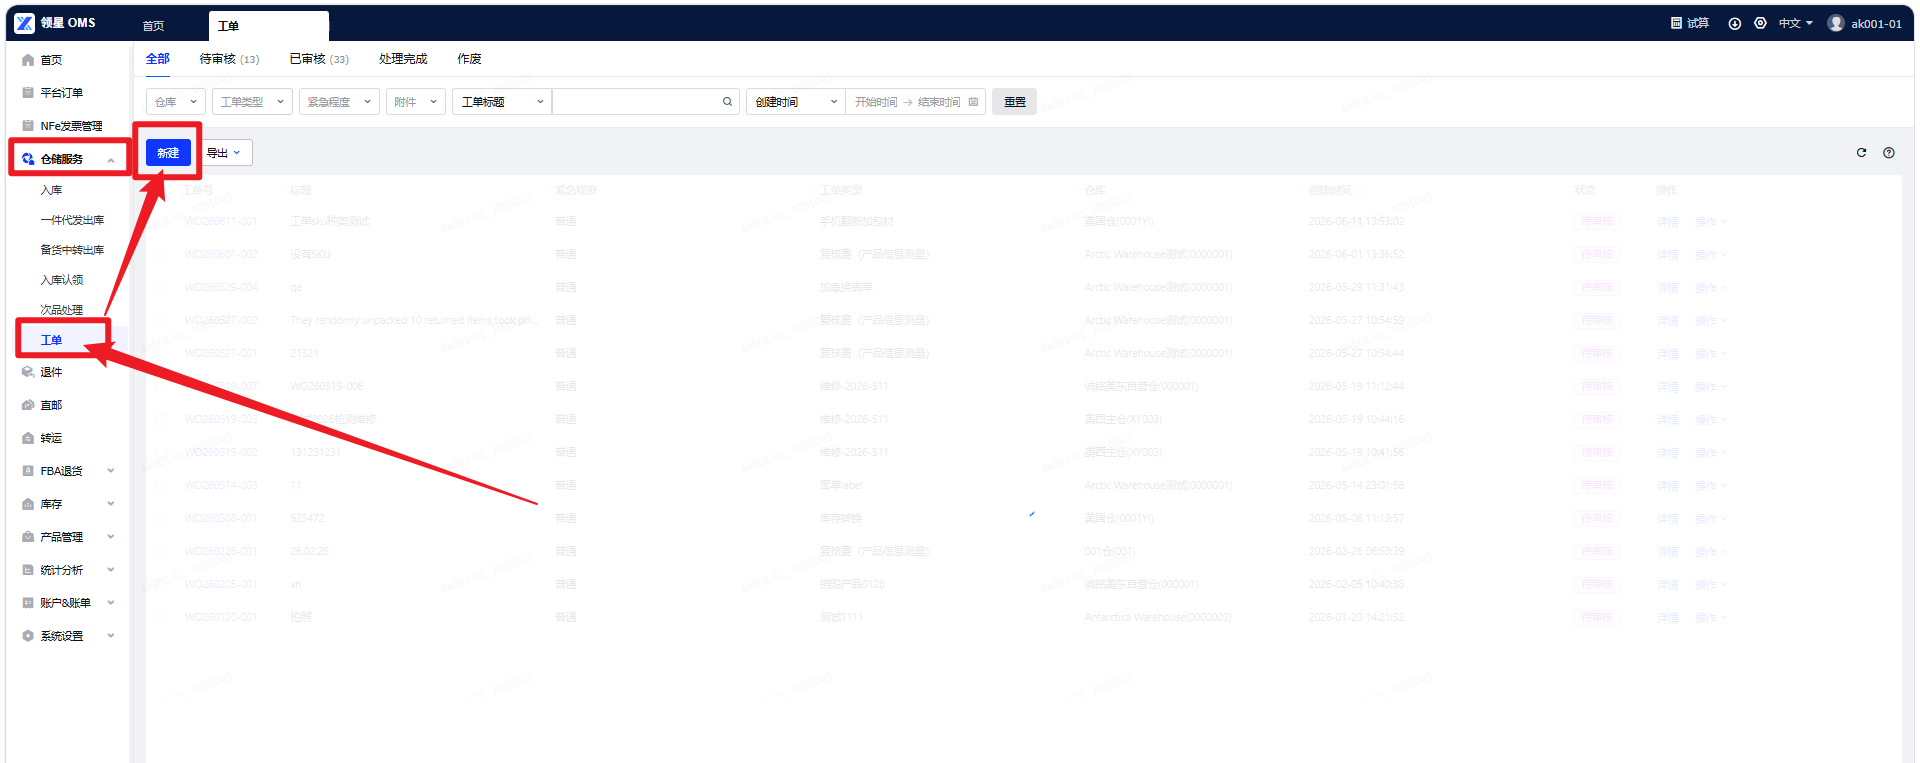Click the 结束时间 end date field
1920x763 pixels.
tap(939, 102)
